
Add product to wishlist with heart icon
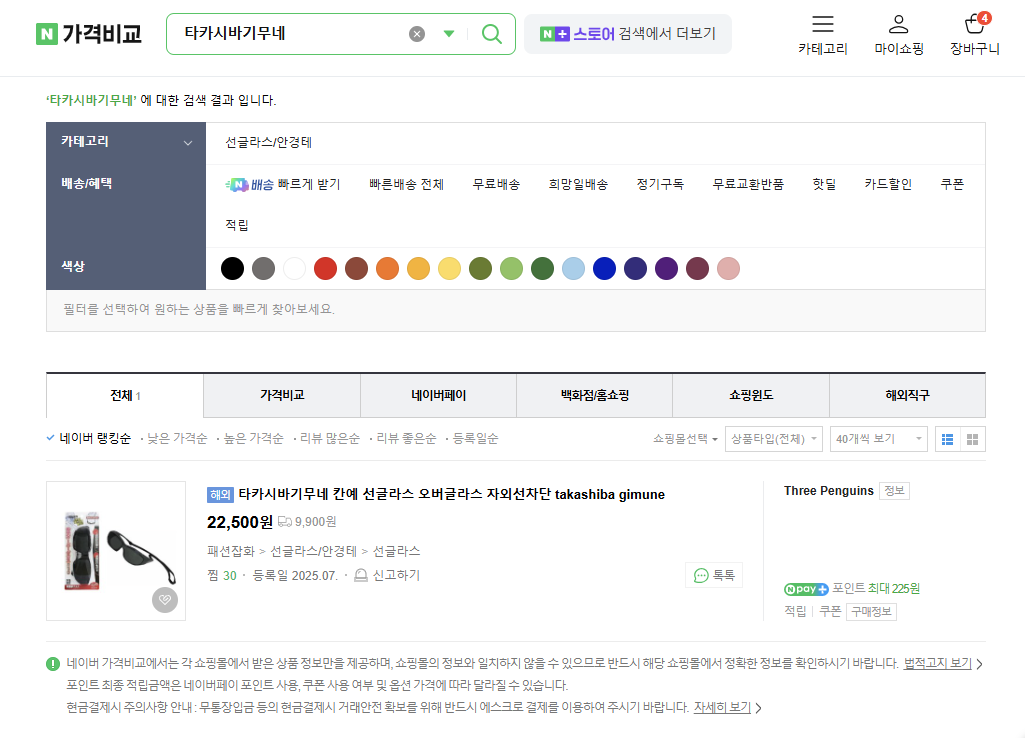point(165,599)
